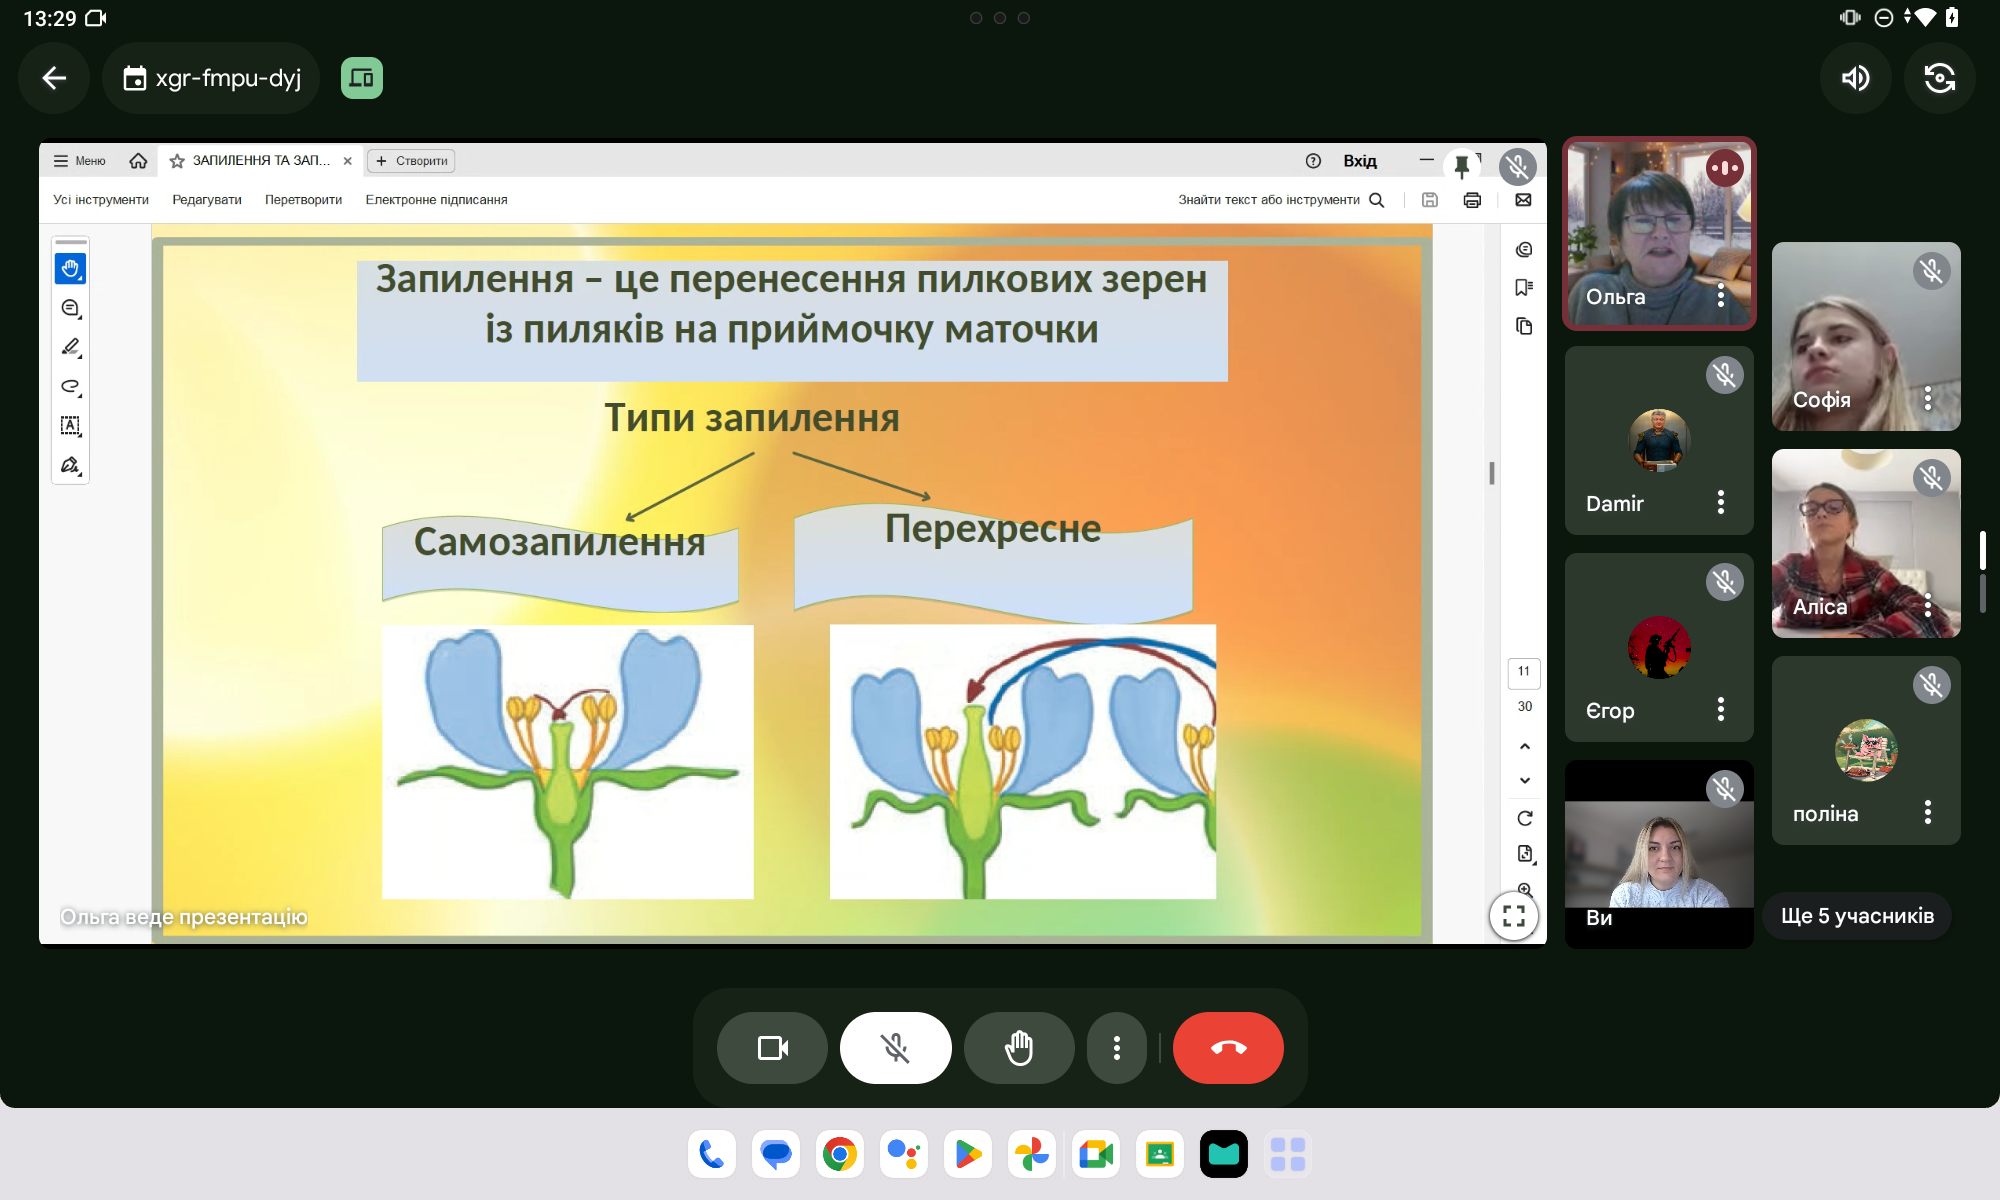Screen dimensions: 2000x1200
Task: Open more options in call controls
Action: click(1116, 1048)
